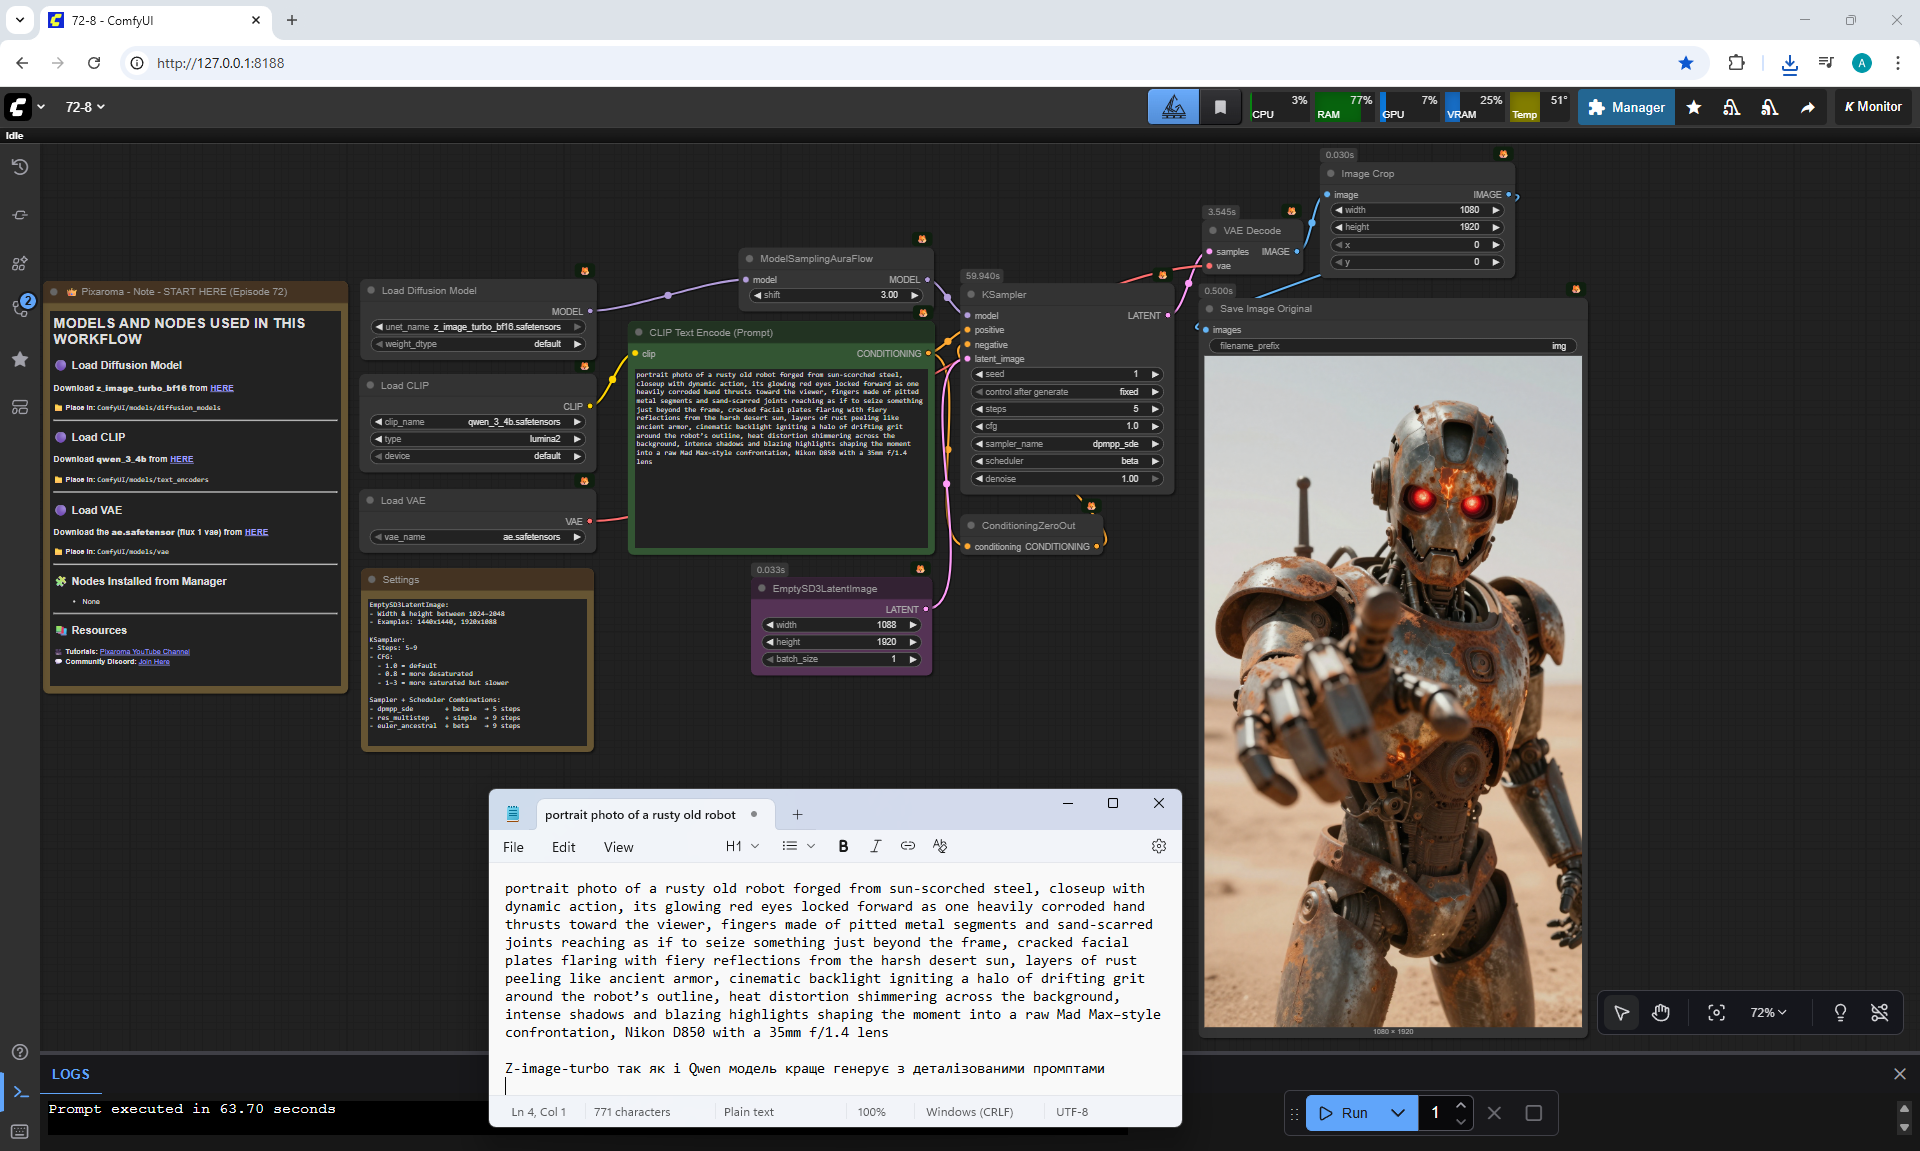Click the K Monitor button
Viewport: 1920px width, 1151px height.
[x=1873, y=107]
